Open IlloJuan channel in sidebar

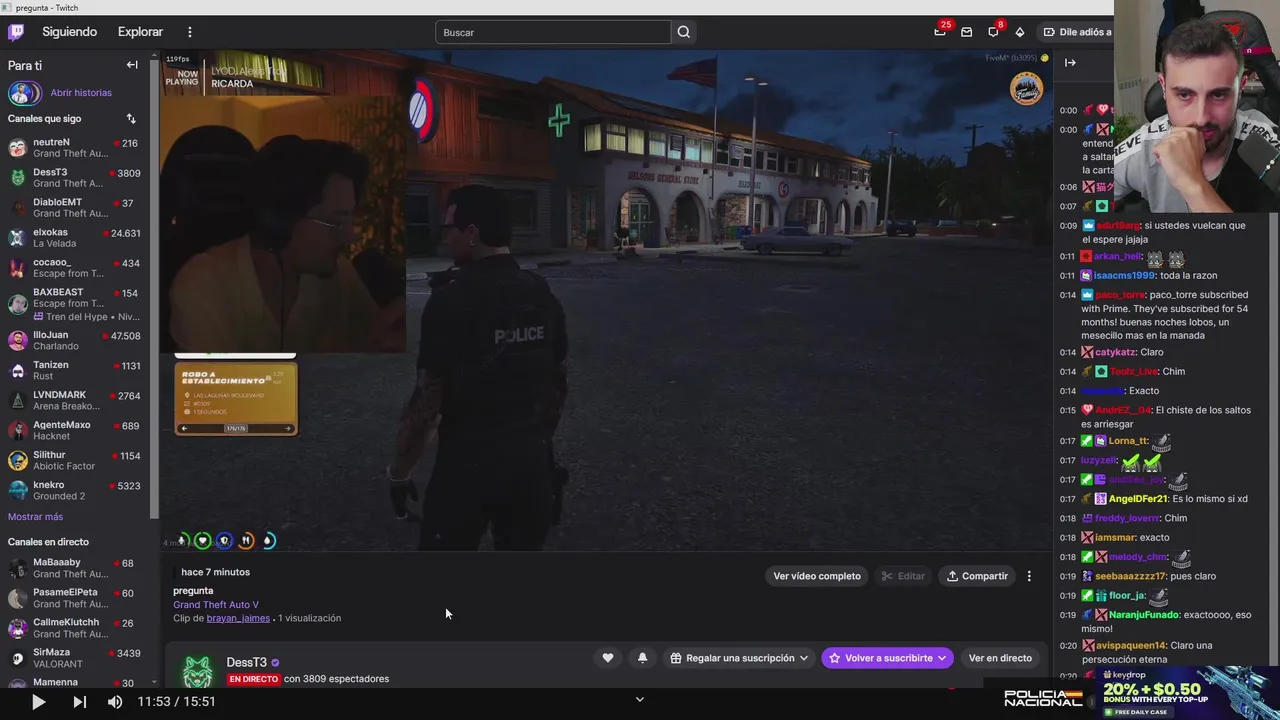coord(73,341)
